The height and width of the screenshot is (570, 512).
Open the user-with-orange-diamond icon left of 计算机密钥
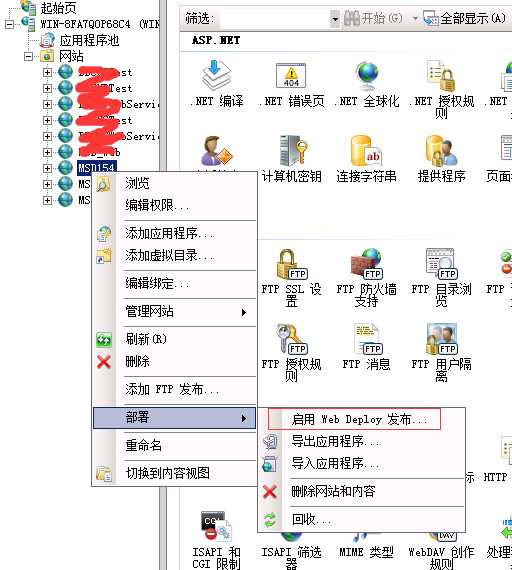click(x=216, y=150)
